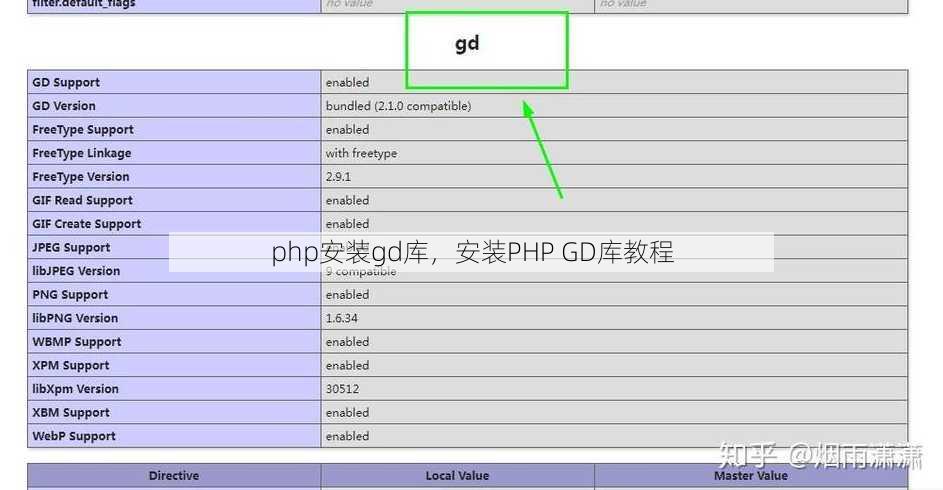This screenshot has width=943, height=490.
Task: Click the "enabled" value in GD Support row
Action: coord(348,82)
